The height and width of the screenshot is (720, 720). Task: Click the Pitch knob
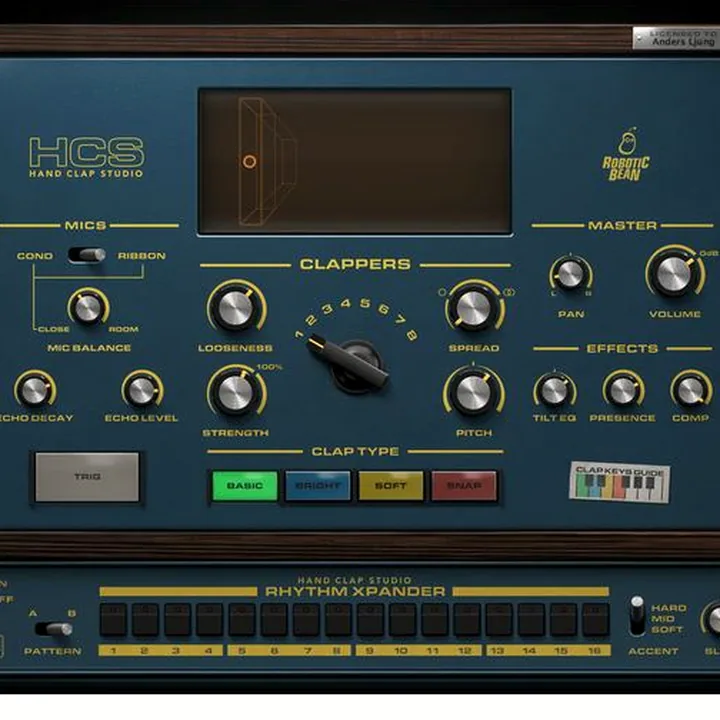[x=473, y=394]
